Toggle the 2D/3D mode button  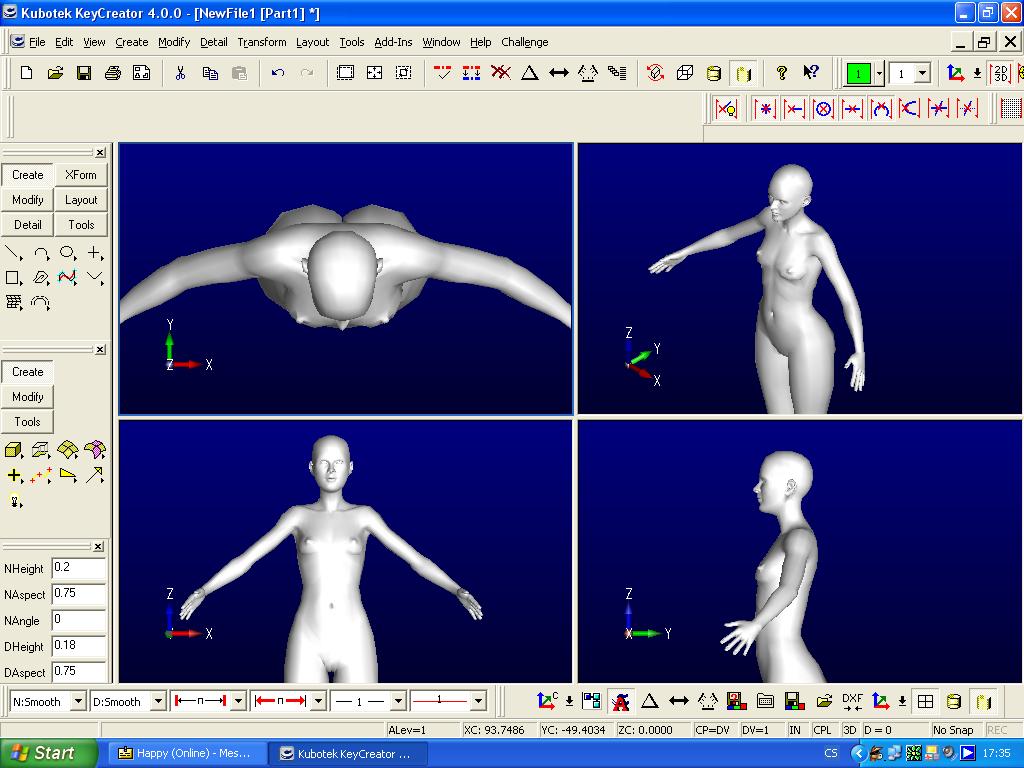pyautogui.click(x=1000, y=73)
